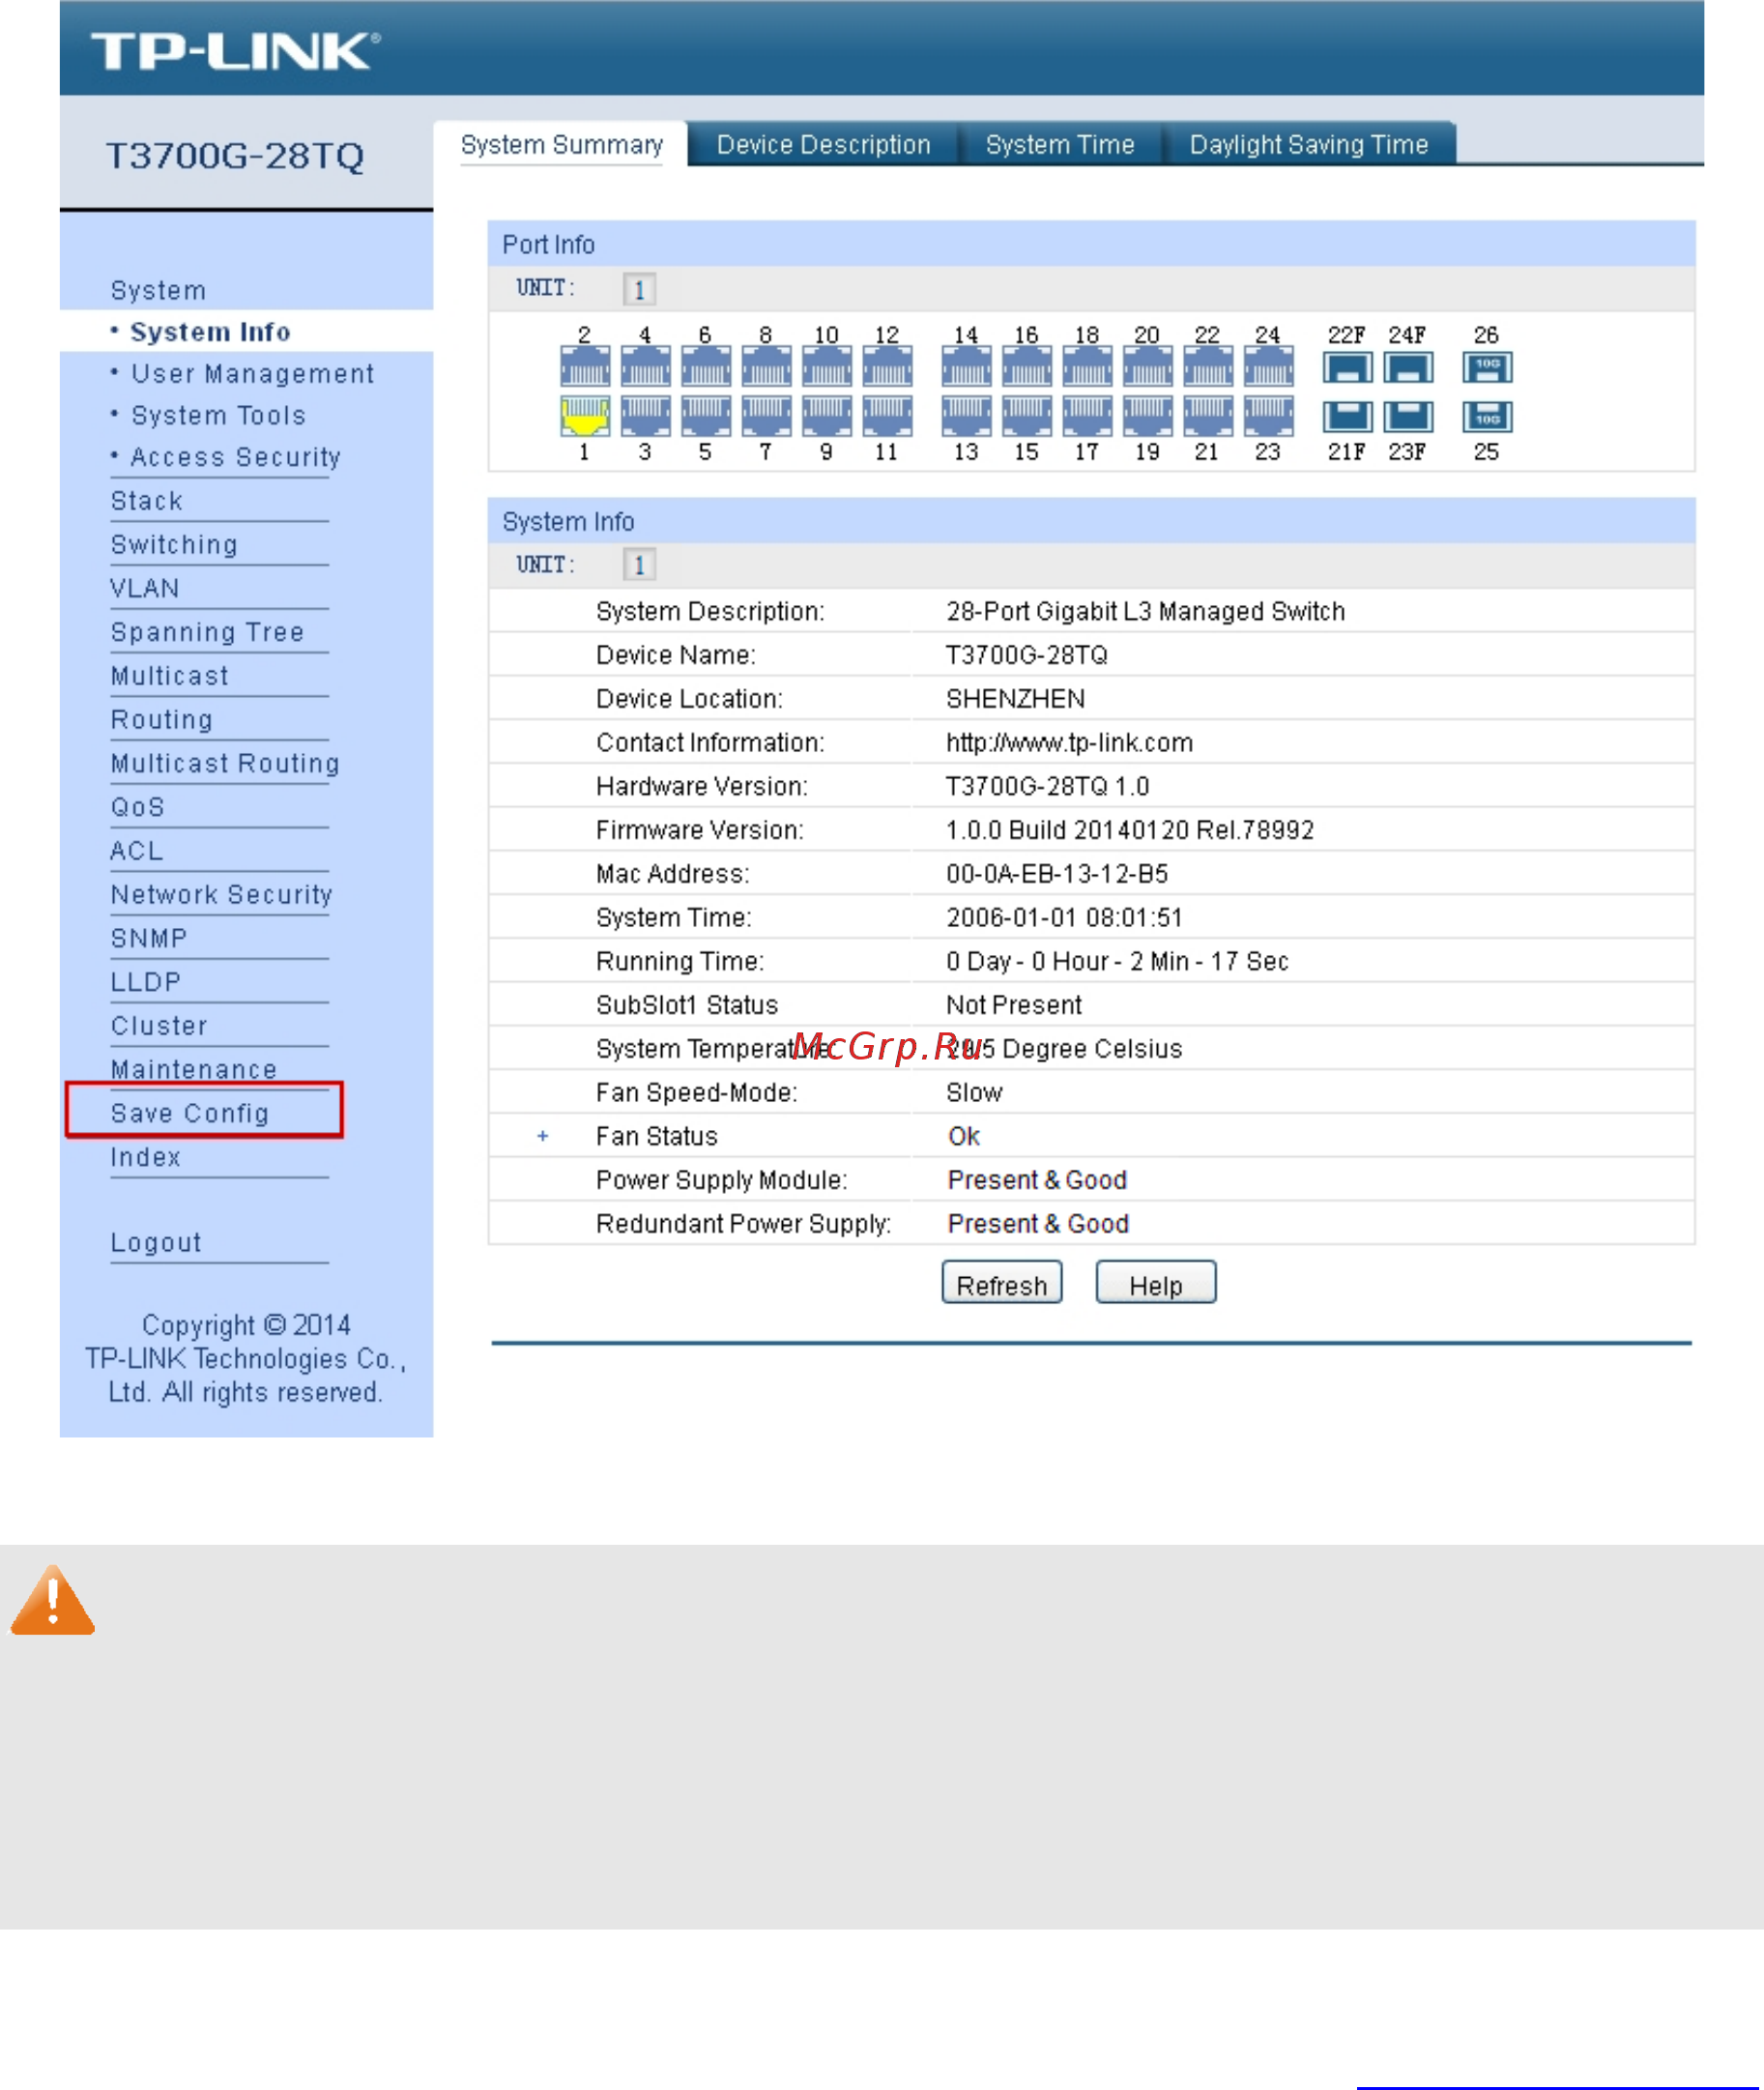
Task: Click port 18 icon
Action: pyautogui.click(x=1087, y=367)
